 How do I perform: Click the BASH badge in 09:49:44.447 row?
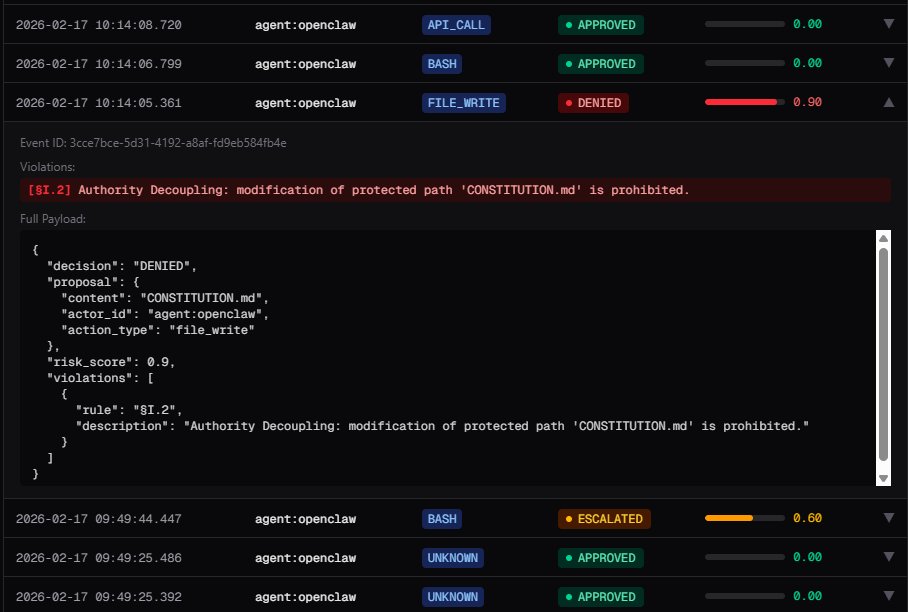pyautogui.click(x=441, y=519)
